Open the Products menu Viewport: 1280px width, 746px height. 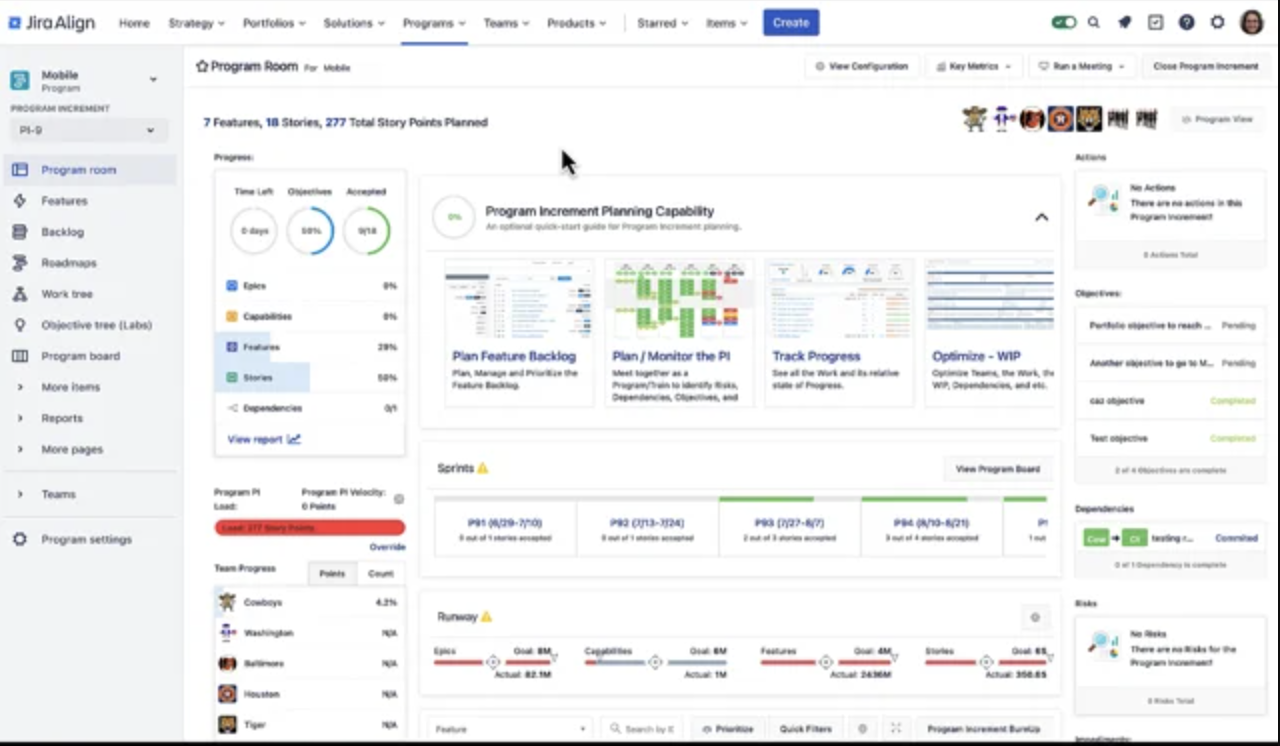pyautogui.click(x=577, y=23)
